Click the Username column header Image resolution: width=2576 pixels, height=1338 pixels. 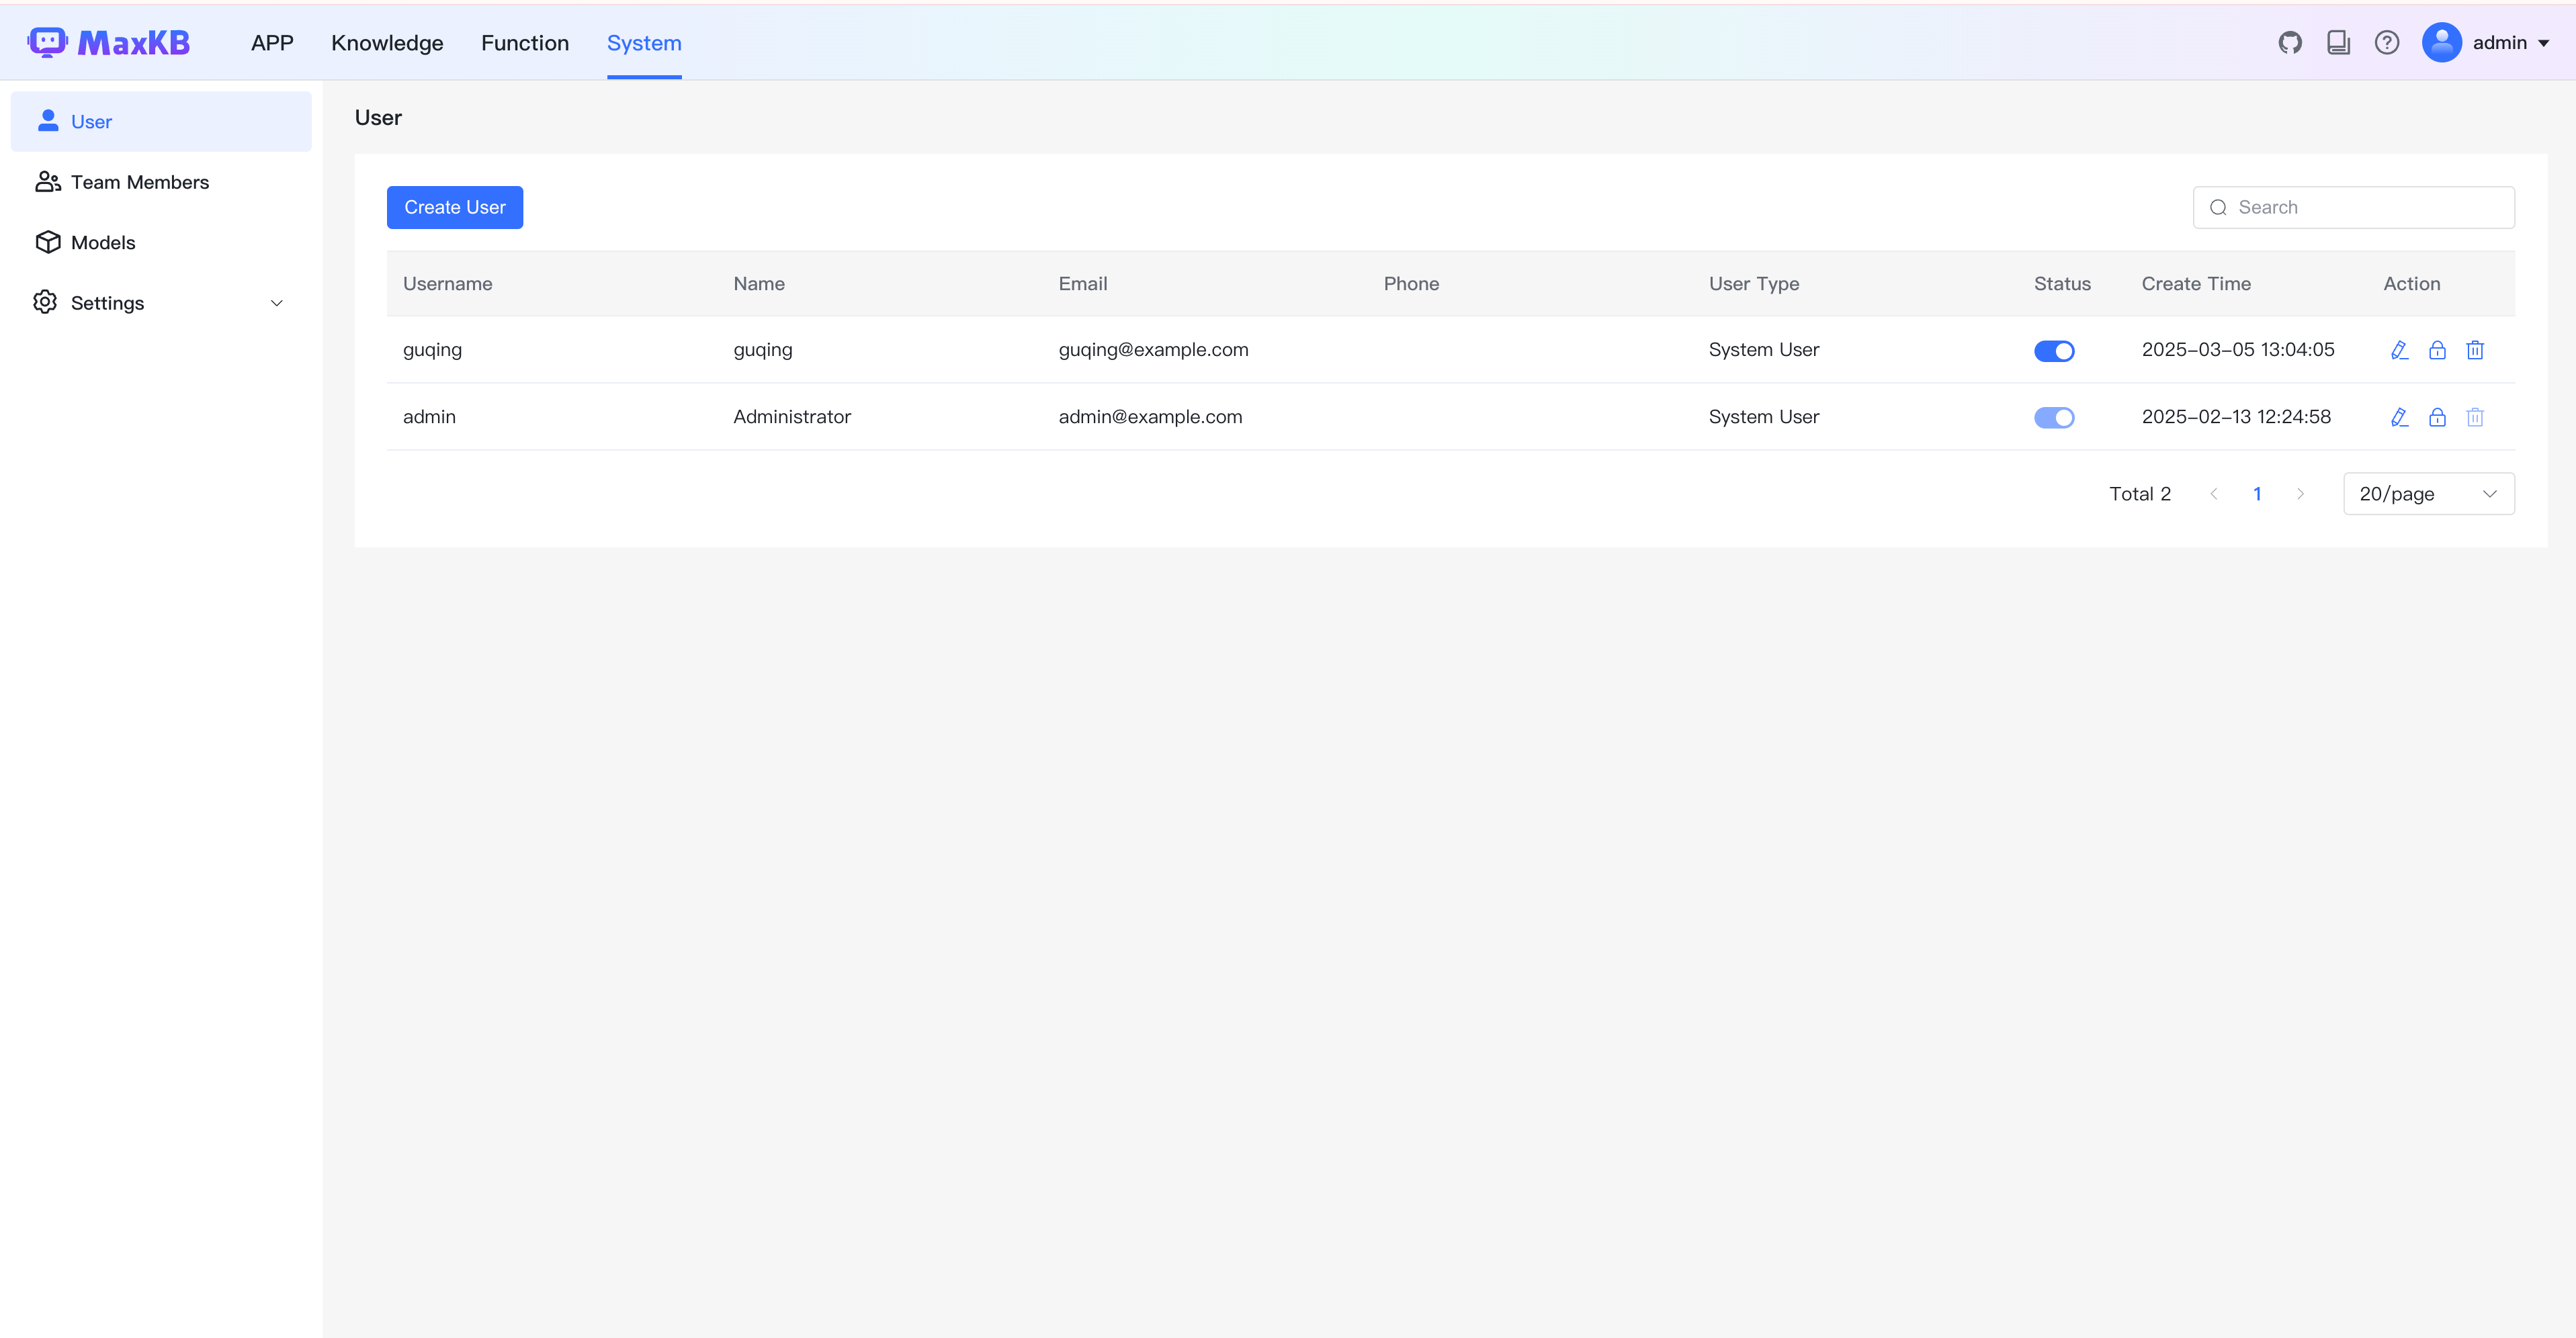pos(447,284)
